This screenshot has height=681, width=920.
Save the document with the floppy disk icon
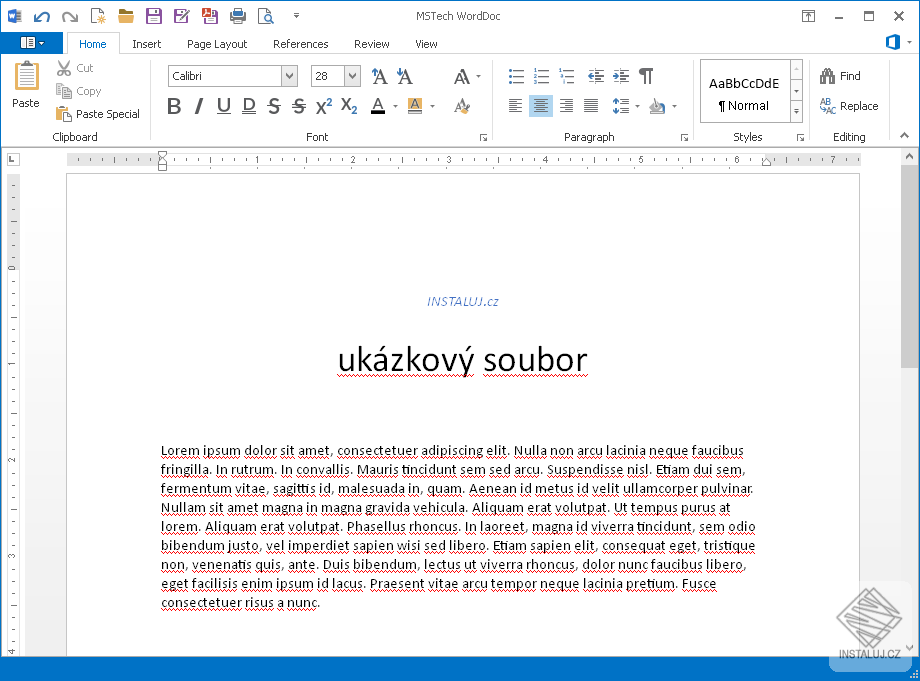(154, 16)
